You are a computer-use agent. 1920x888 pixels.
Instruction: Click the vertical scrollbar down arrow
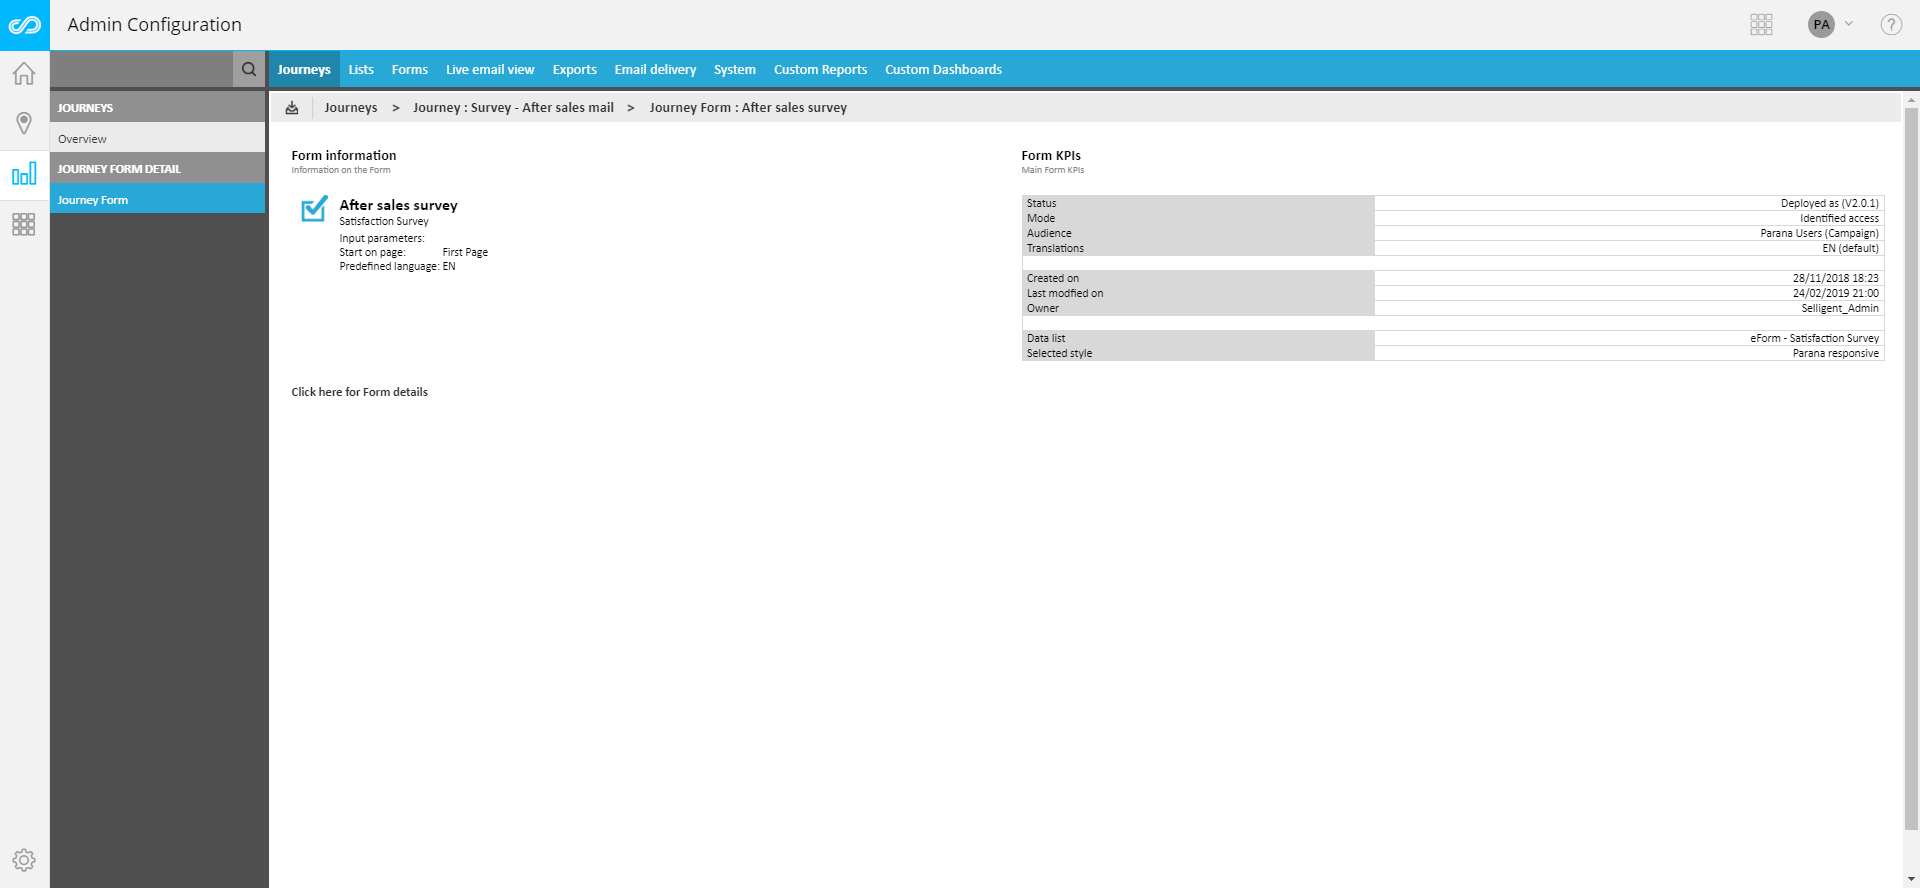[x=1911, y=879]
